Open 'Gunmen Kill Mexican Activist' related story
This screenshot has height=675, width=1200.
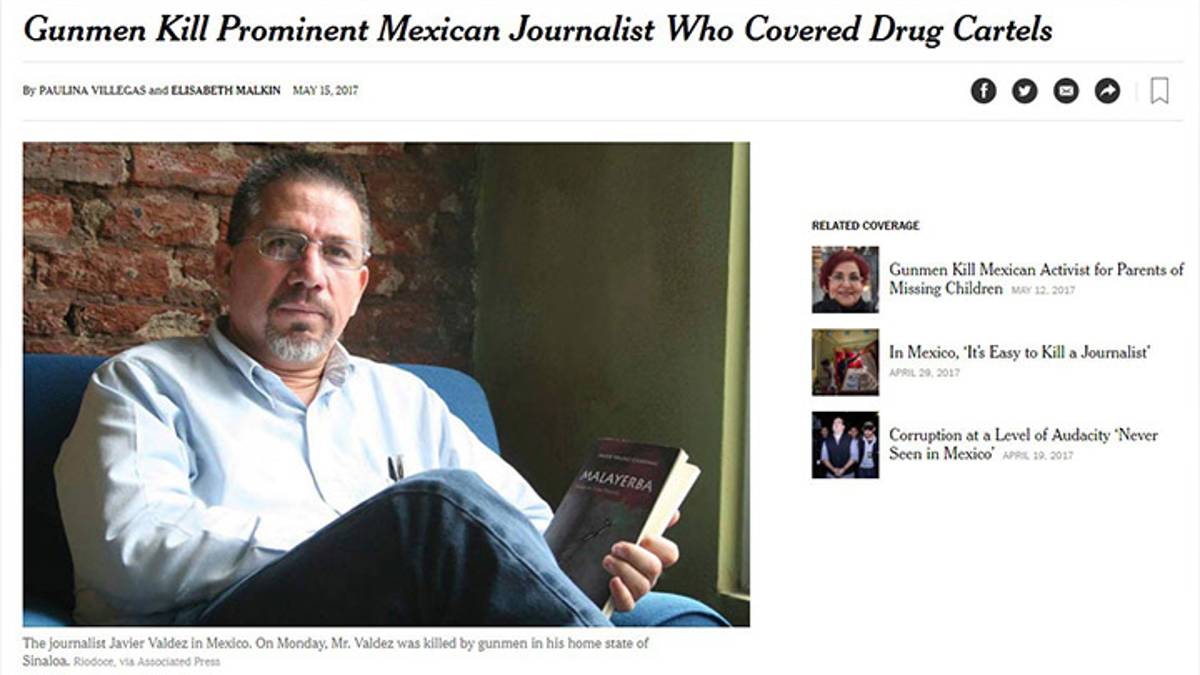pyautogui.click(x=1037, y=279)
